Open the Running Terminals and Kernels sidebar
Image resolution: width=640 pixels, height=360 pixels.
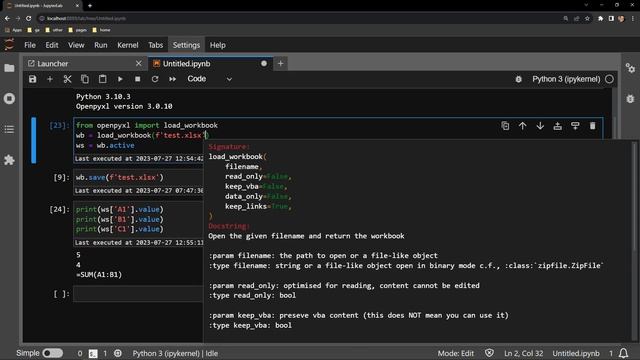pyautogui.click(x=9, y=98)
